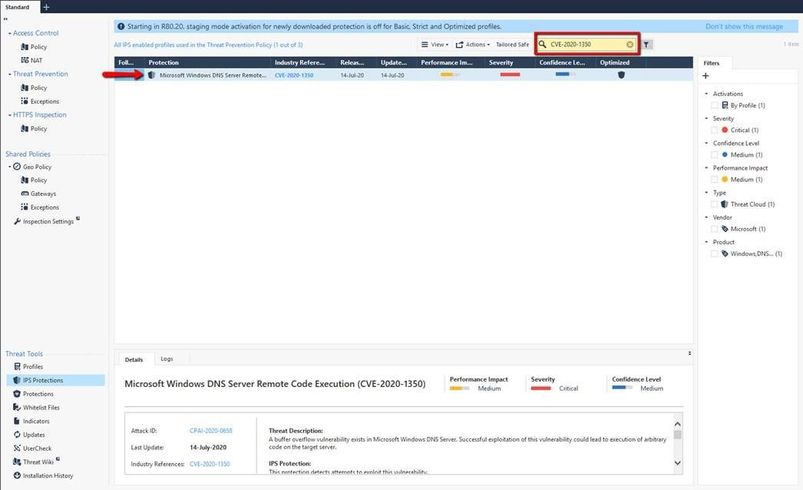Click the Tailored Safe button
The image size is (803, 490).
click(512, 45)
